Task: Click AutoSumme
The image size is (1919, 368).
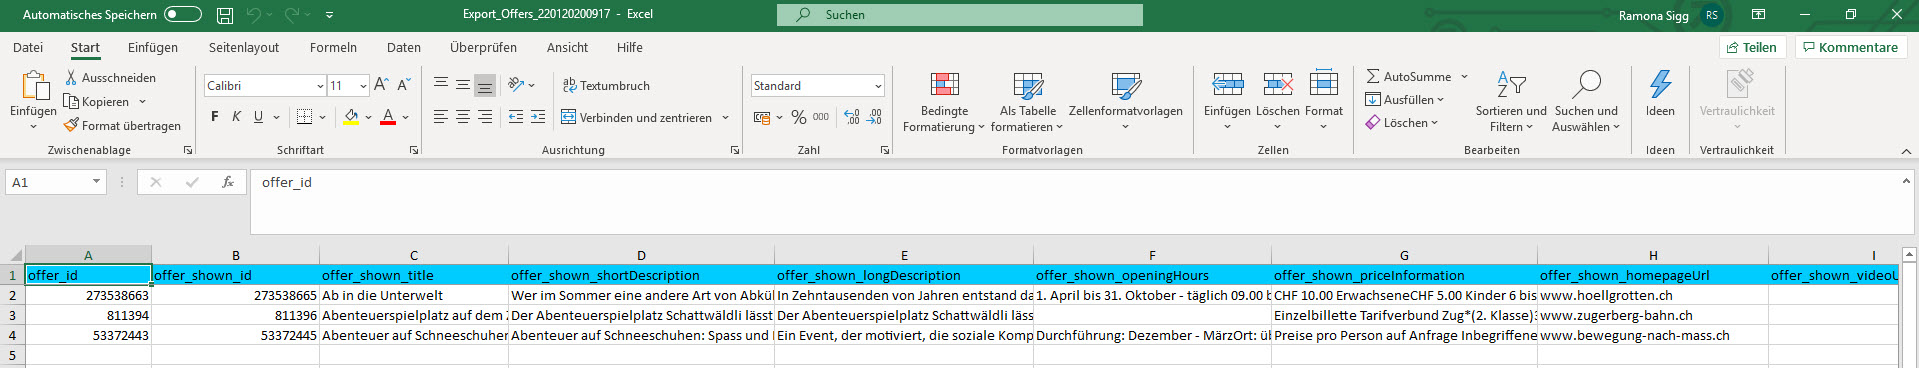Action: [x=1408, y=76]
